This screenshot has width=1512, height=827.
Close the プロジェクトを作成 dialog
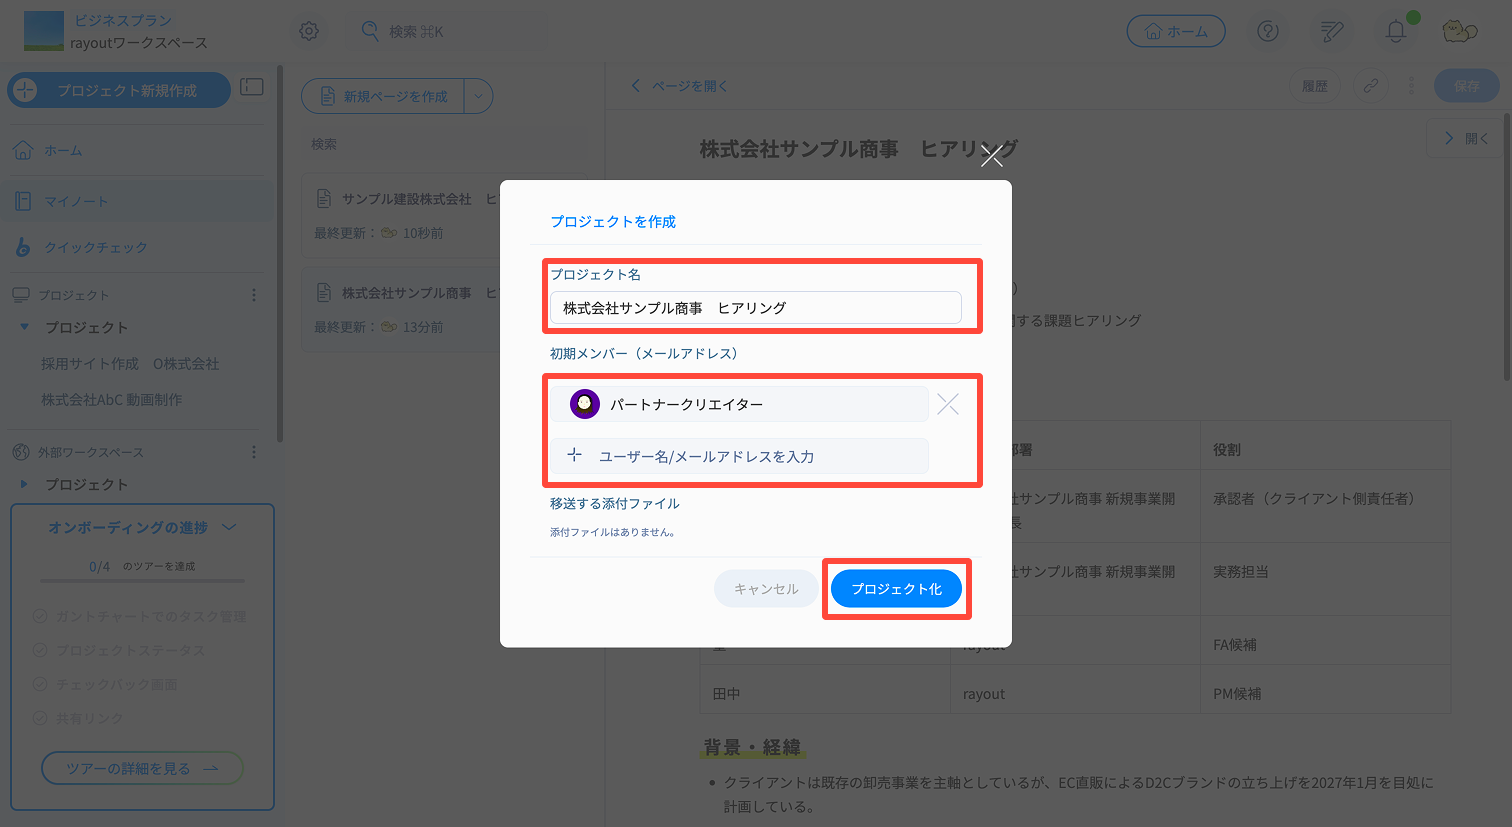tap(992, 156)
